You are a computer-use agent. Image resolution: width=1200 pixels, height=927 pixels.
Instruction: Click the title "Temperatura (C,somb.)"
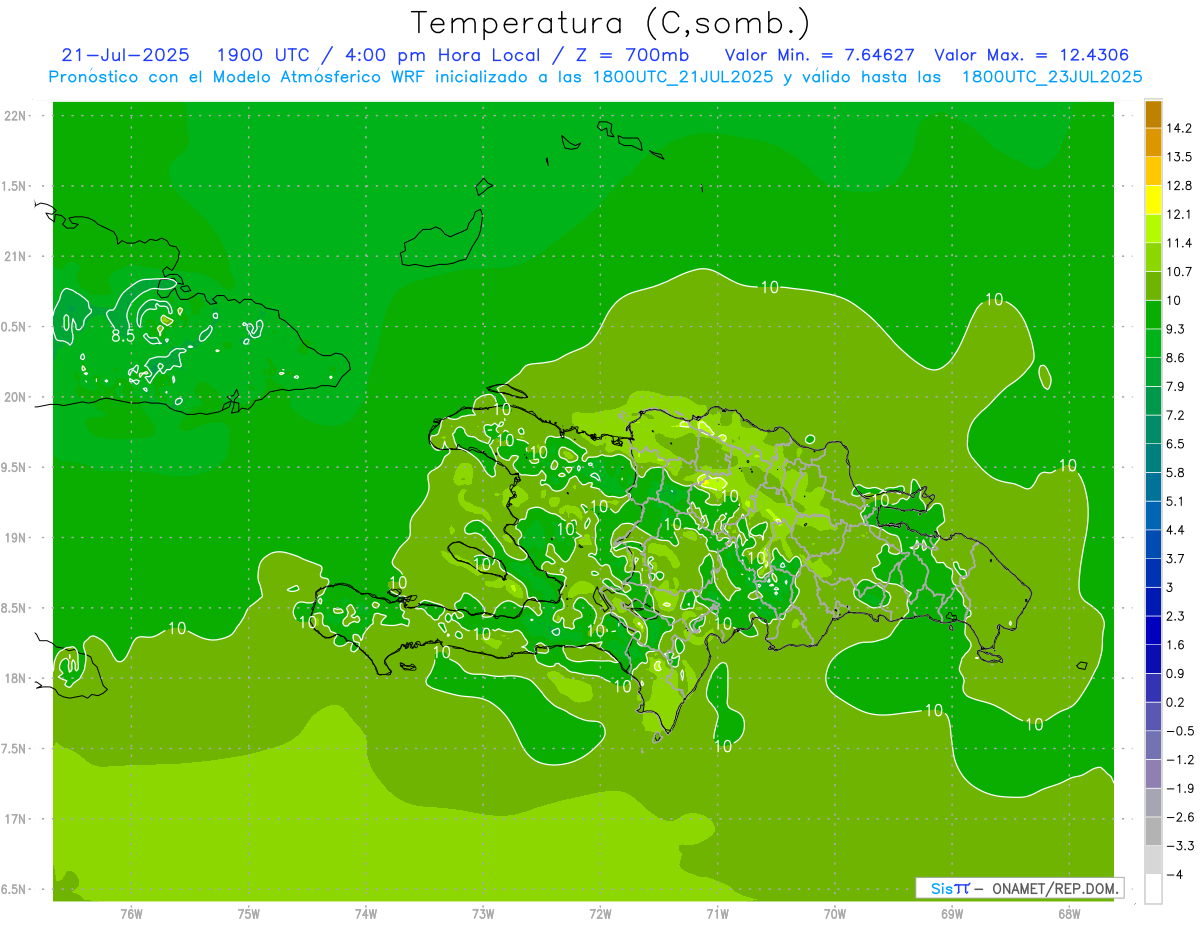[x=611, y=23]
